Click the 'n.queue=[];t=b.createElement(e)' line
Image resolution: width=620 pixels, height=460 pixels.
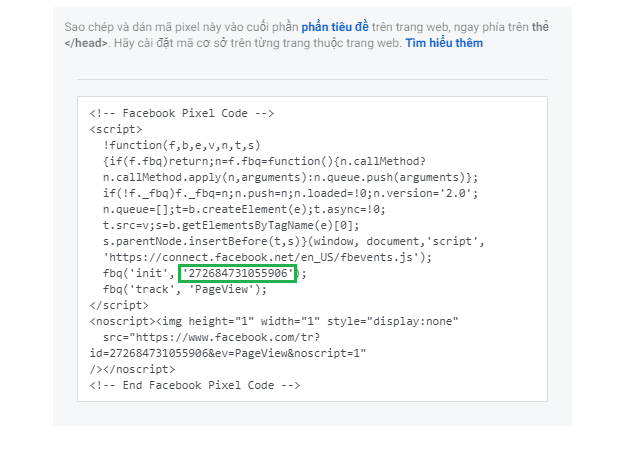tap(244, 209)
